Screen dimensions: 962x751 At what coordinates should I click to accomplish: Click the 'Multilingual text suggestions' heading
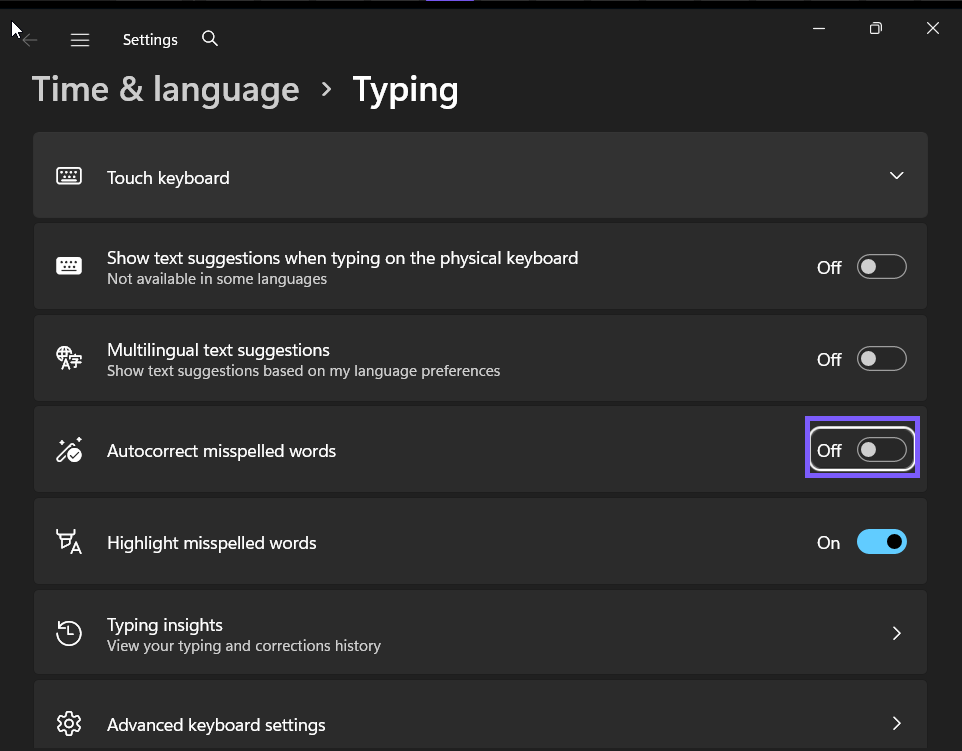click(x=218, y=350)
